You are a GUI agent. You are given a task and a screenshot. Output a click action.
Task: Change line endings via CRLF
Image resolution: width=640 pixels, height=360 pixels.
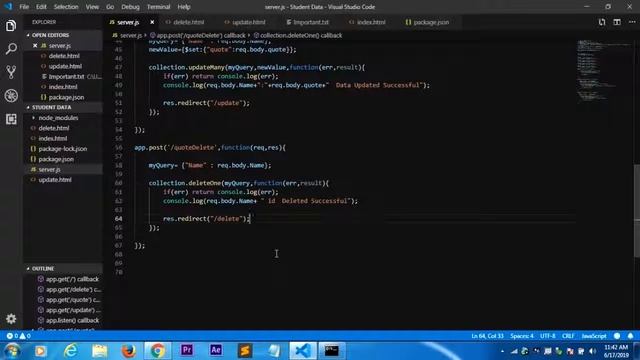(x=568, y=336)
